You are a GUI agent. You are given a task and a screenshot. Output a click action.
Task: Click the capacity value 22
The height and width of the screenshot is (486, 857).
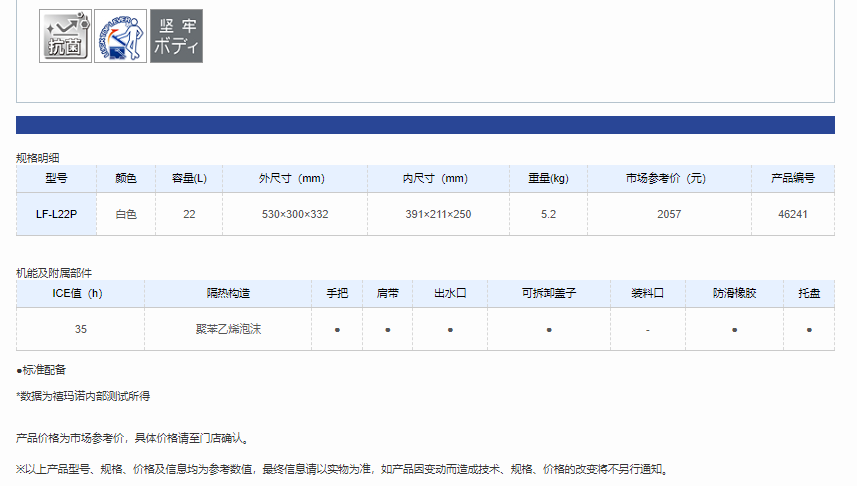point(189,214)
